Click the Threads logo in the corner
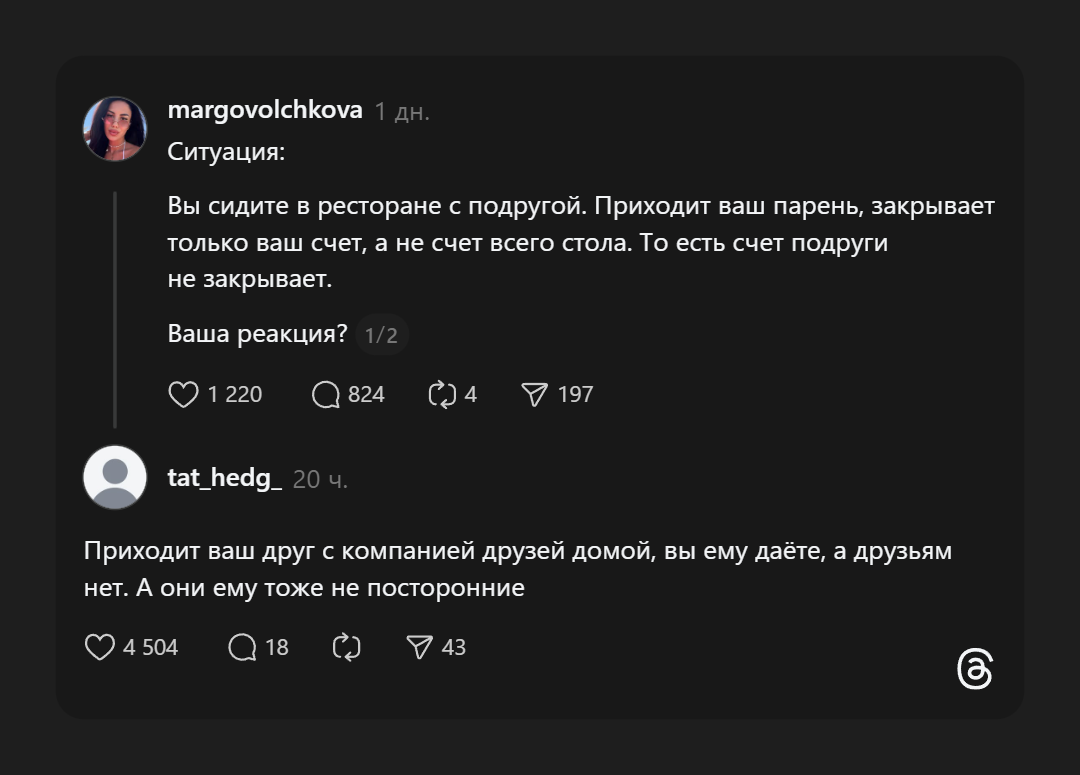The width and height of the screenshot is (1080, 775). tap(977, 670)
